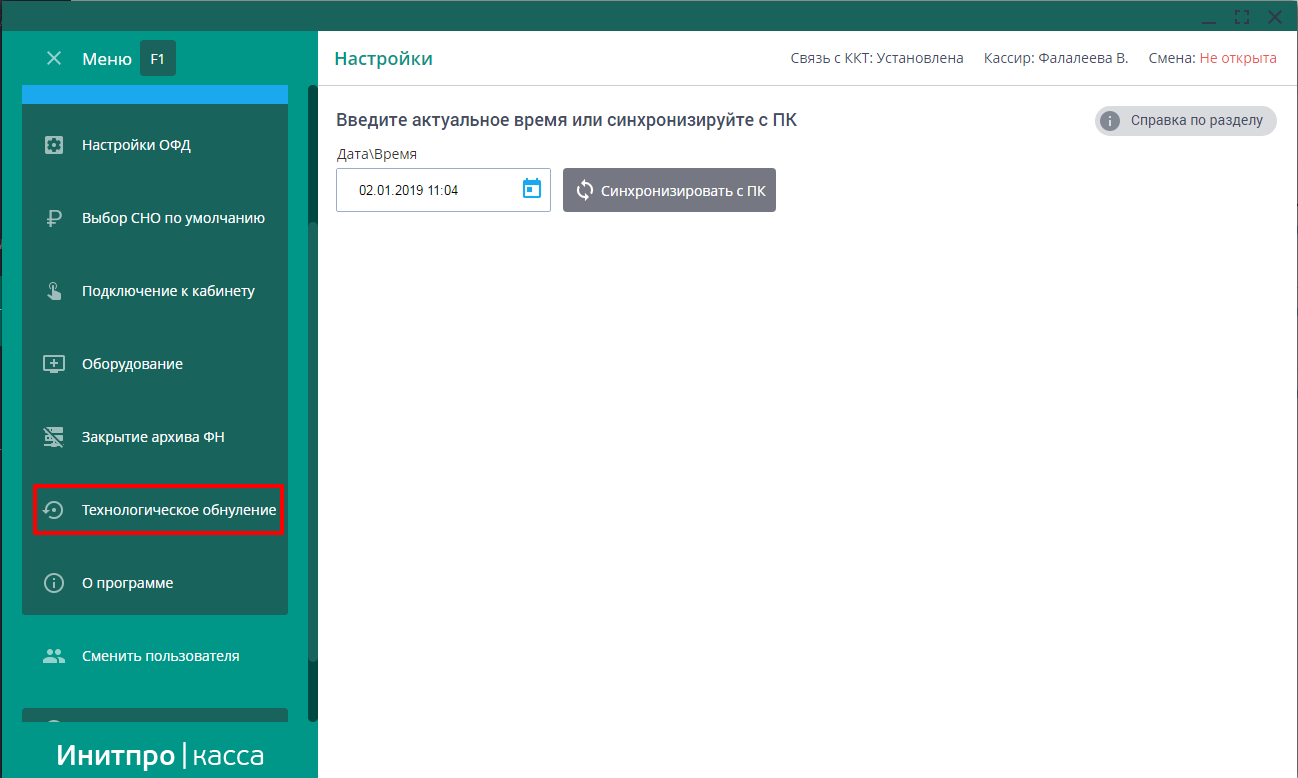This screenshot has height=778, width=1298.
Task: Click Связь с ККТ: Установлена status
Action: click(877, 58)
